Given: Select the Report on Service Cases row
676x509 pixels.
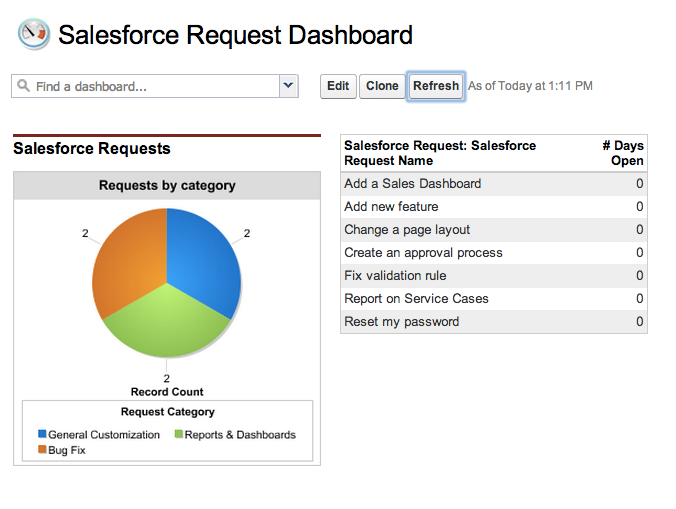Looking at the screenshot, I should (494, 299).
